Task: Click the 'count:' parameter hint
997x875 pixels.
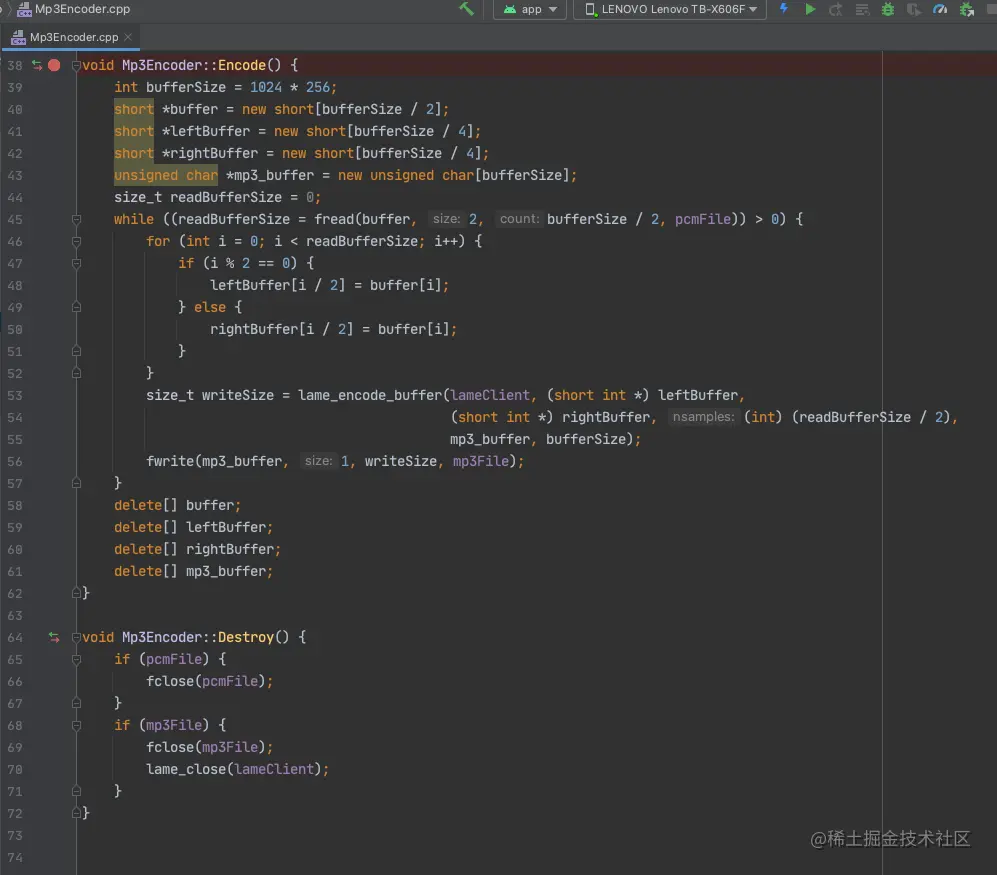Action: 519,219
